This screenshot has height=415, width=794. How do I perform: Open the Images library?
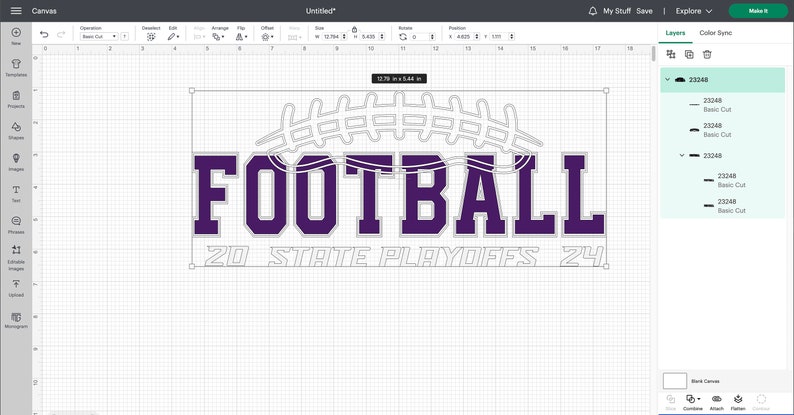coord(16,162)
